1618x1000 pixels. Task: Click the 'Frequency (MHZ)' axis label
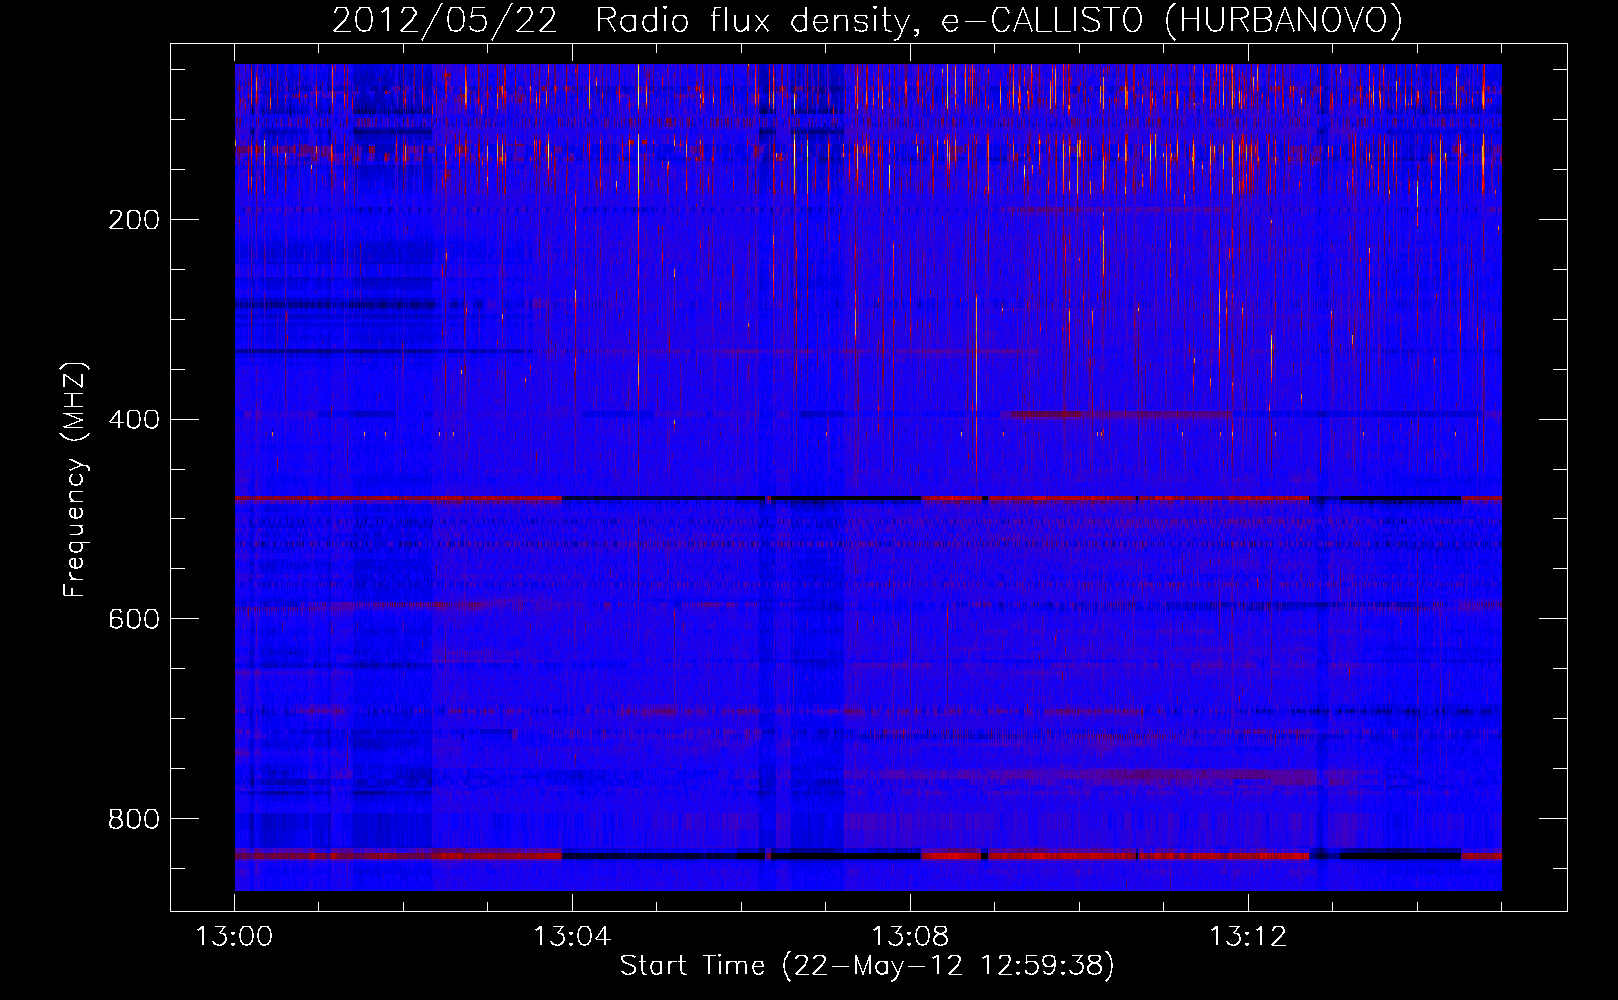click(x=75, y=479)
